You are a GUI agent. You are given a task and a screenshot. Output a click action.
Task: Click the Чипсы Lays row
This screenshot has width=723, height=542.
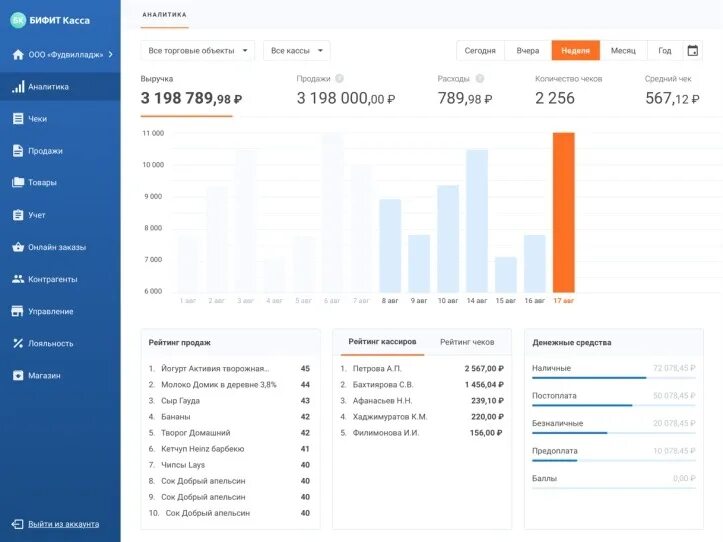click(x=229, y=465)
